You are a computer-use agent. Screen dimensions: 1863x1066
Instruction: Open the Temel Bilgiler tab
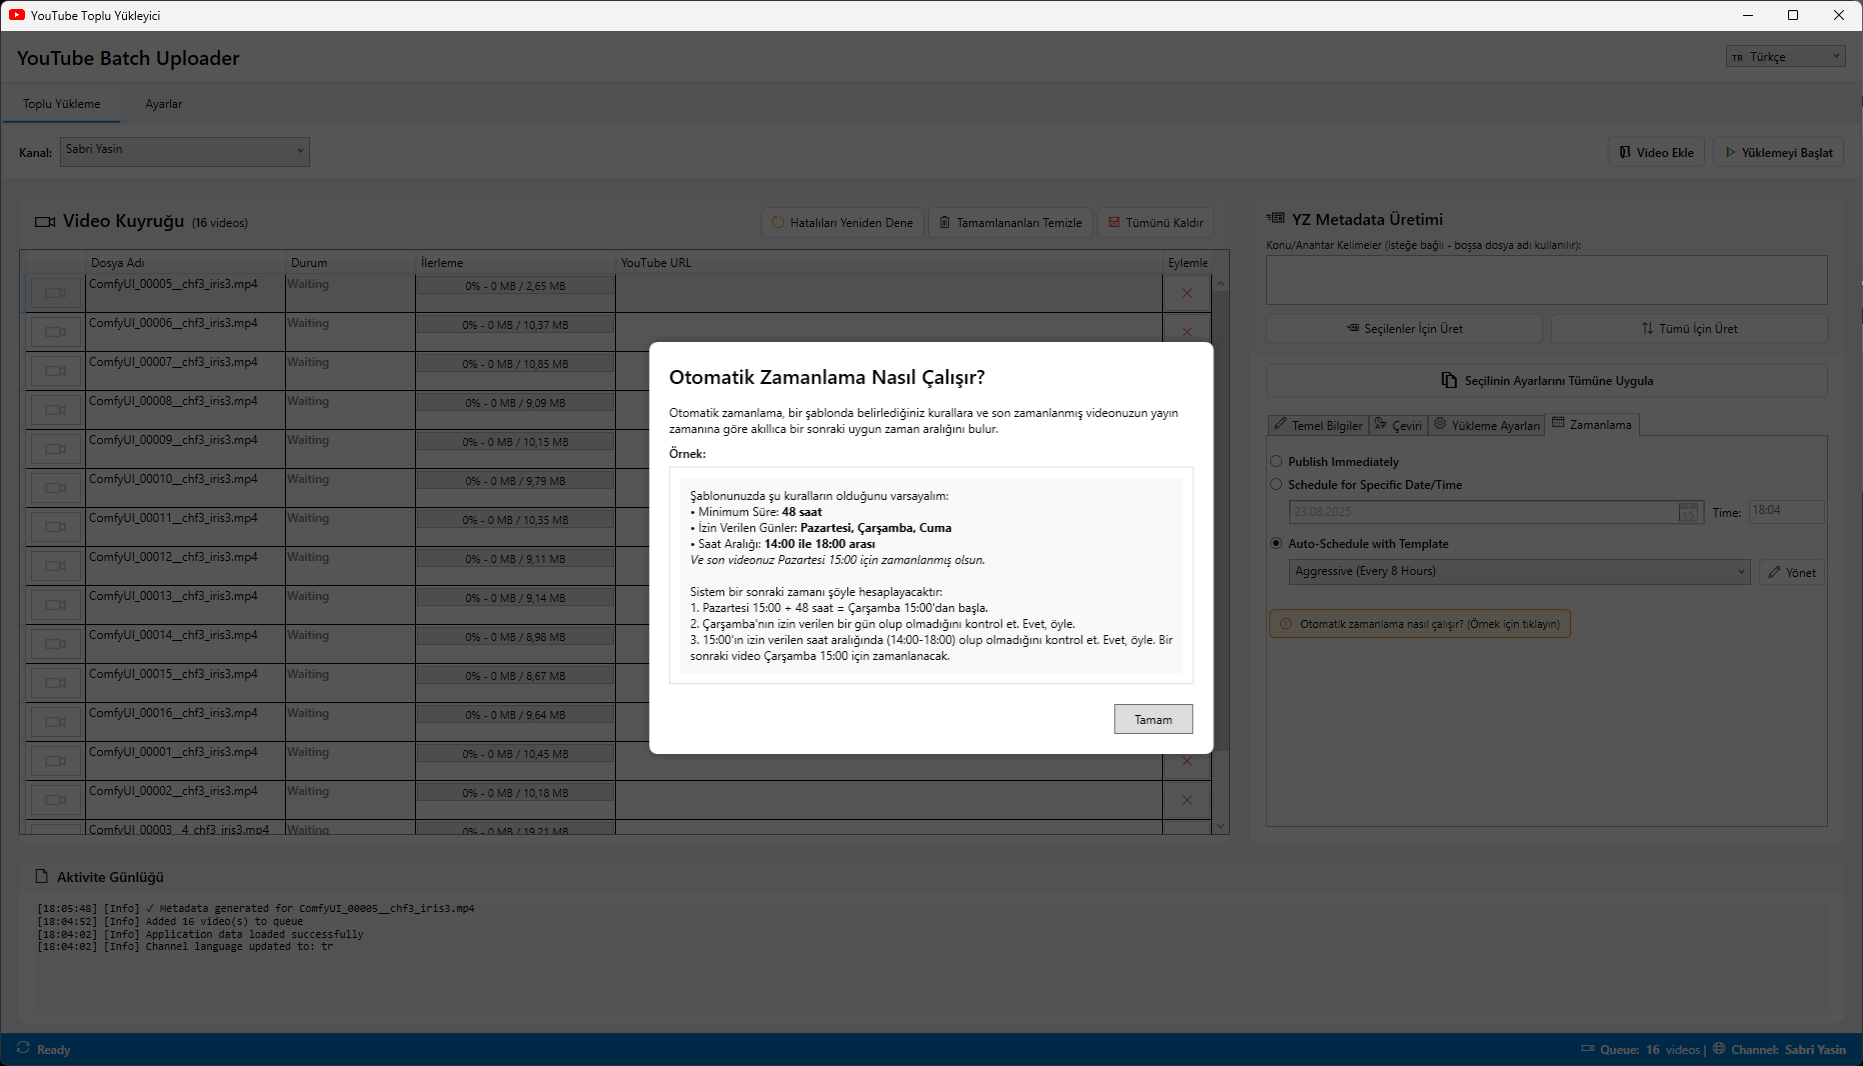click(1317, 425)
